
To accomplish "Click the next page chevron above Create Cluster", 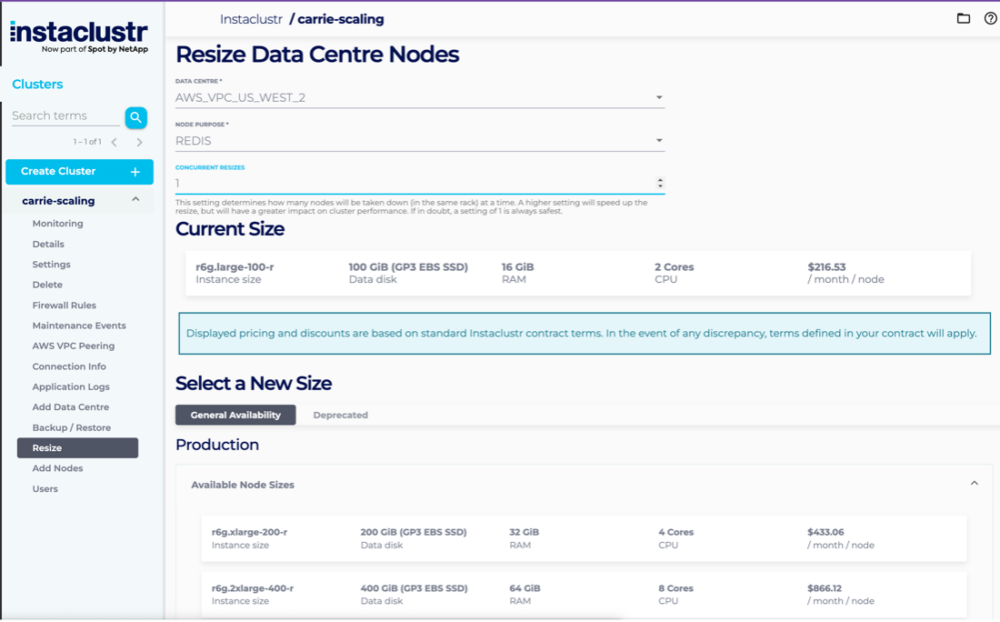I will (x=139, y=142).
